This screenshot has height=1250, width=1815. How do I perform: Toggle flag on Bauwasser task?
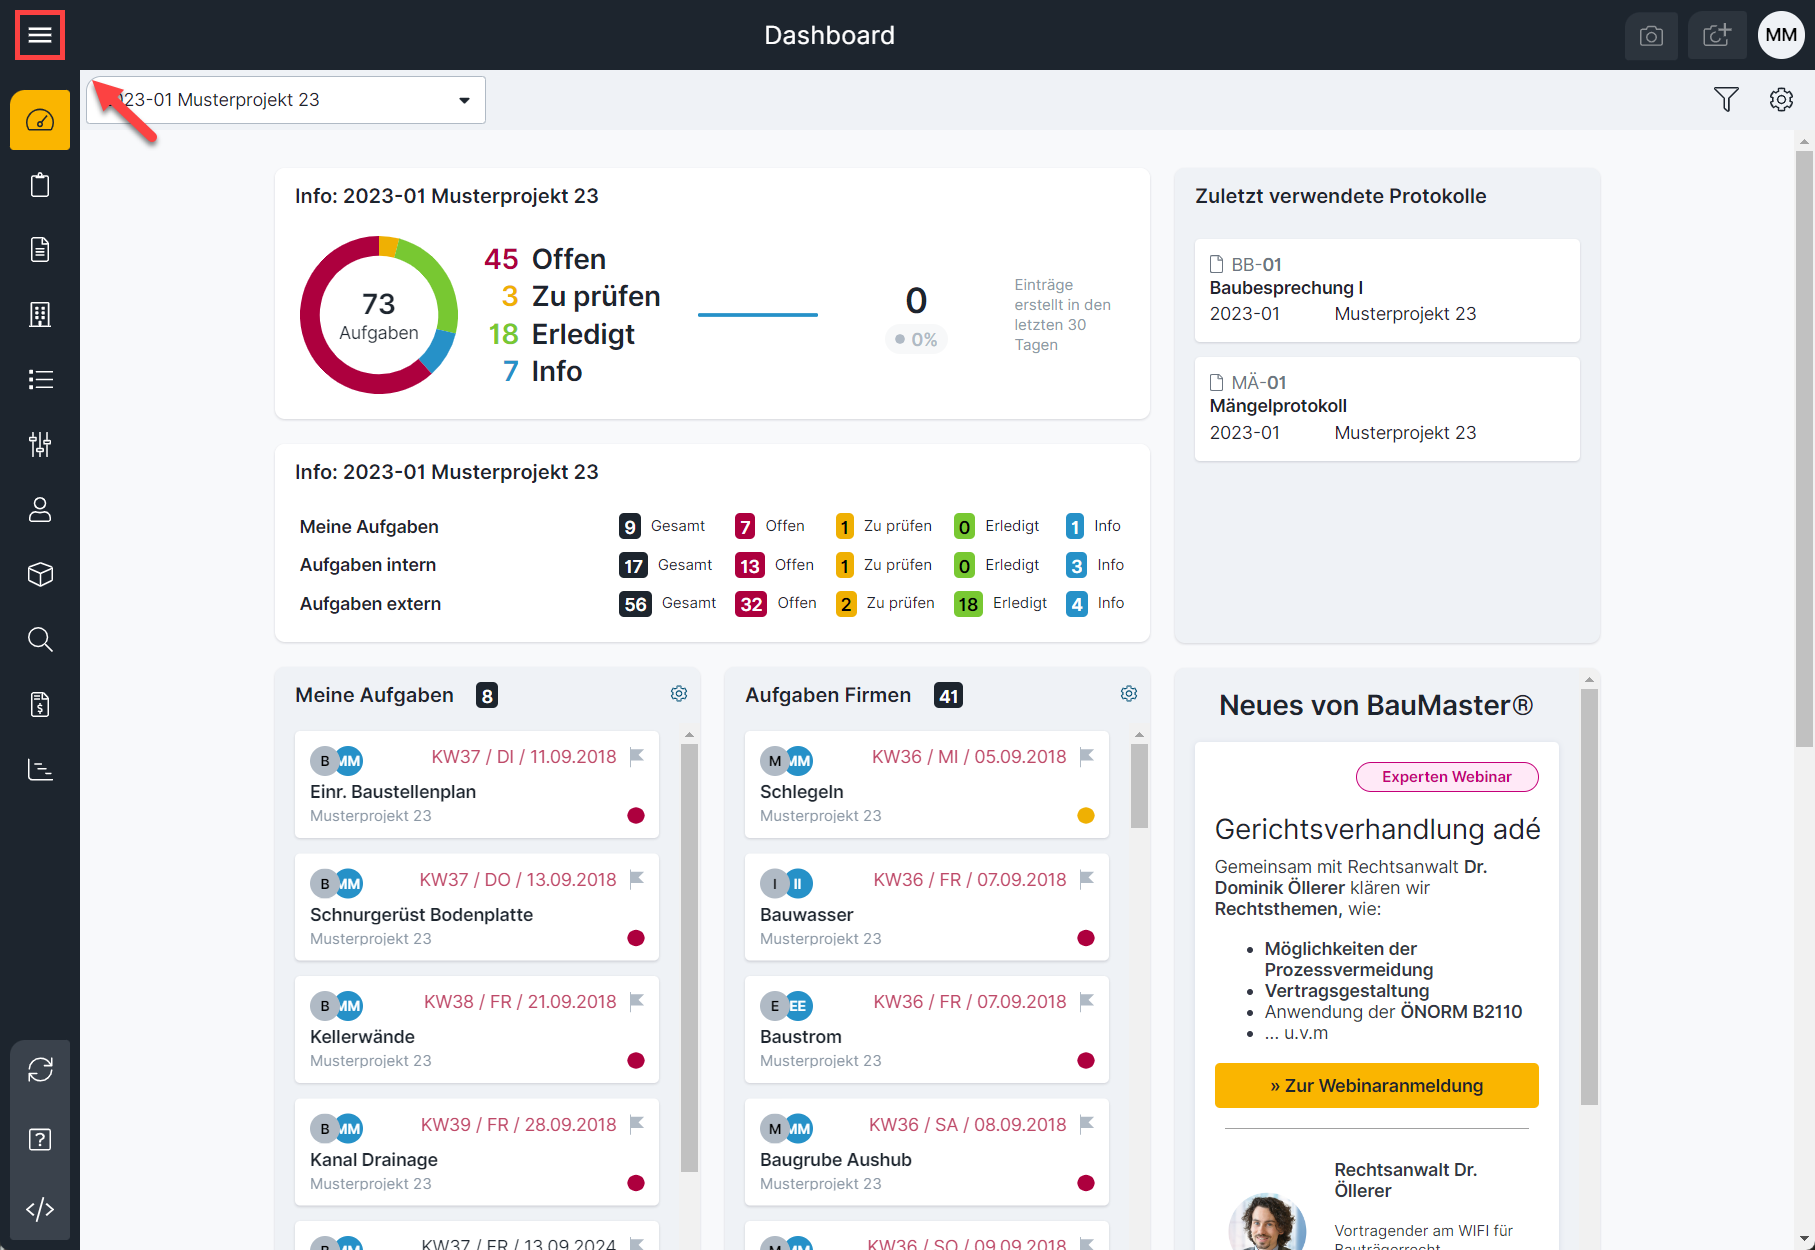[x=1087, y=880]
